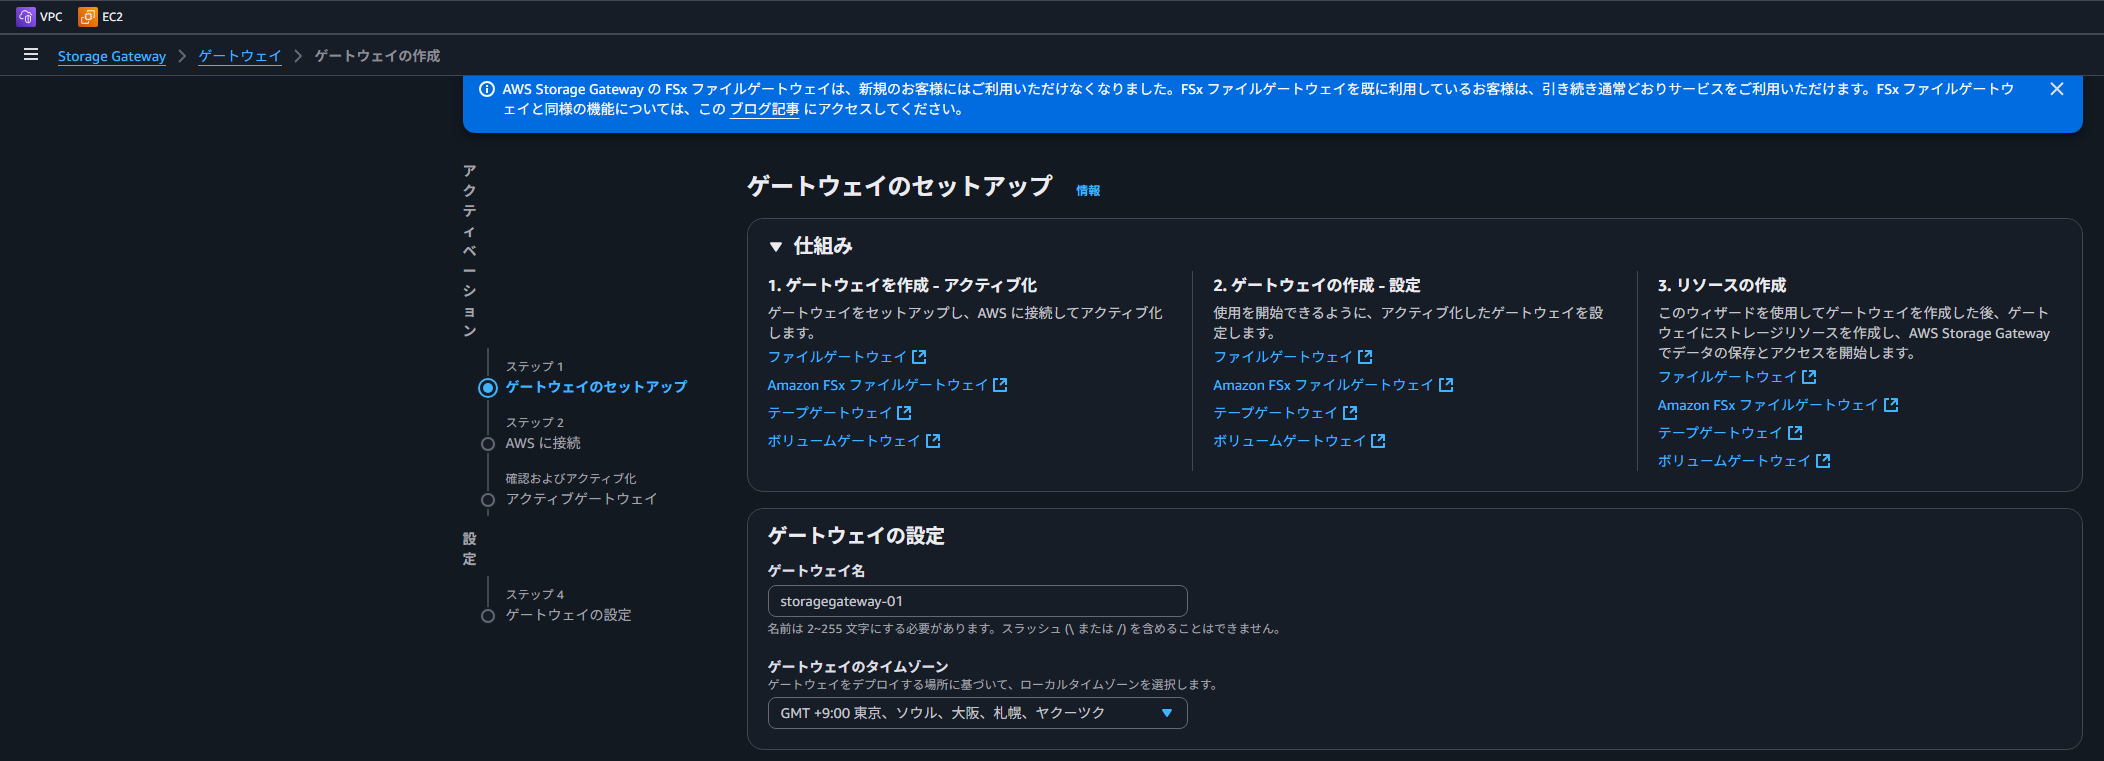2104x761 pixels.
Task: Click external-link icon next to step 2 Amazon FSx
Action: pyautogui.click(x=1446, y=385)
